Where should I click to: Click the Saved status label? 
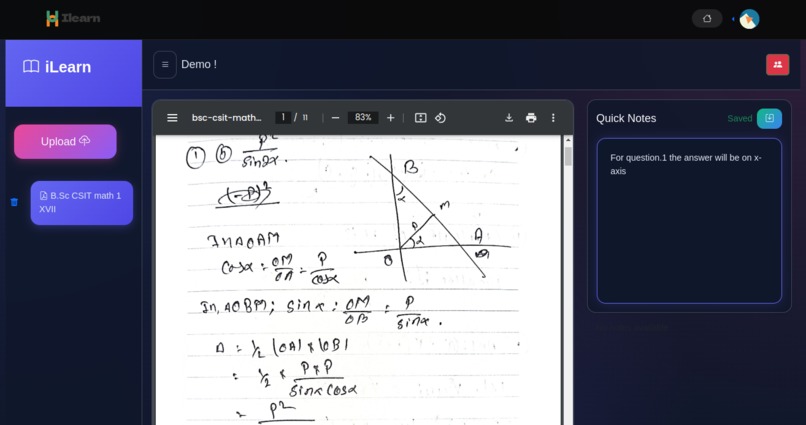[740, 118]
